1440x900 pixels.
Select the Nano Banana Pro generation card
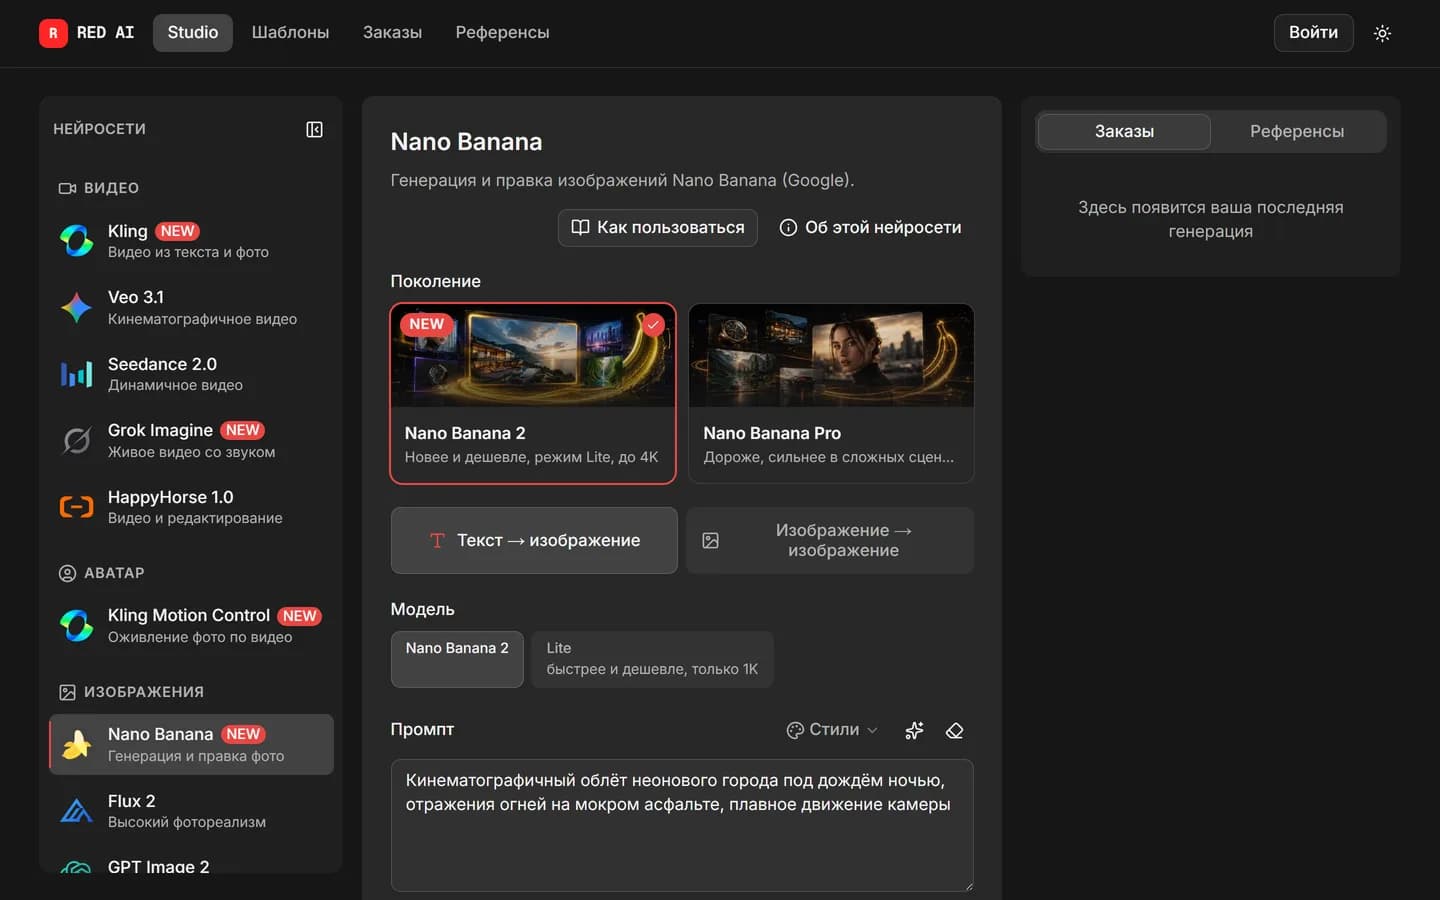tap(831, 393)
